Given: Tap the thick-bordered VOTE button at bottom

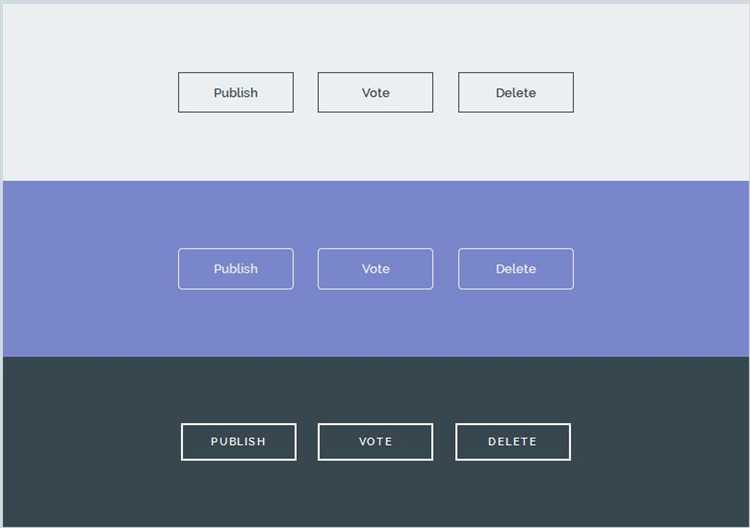Looking at the screenshot, I should (x=376, y=442).
